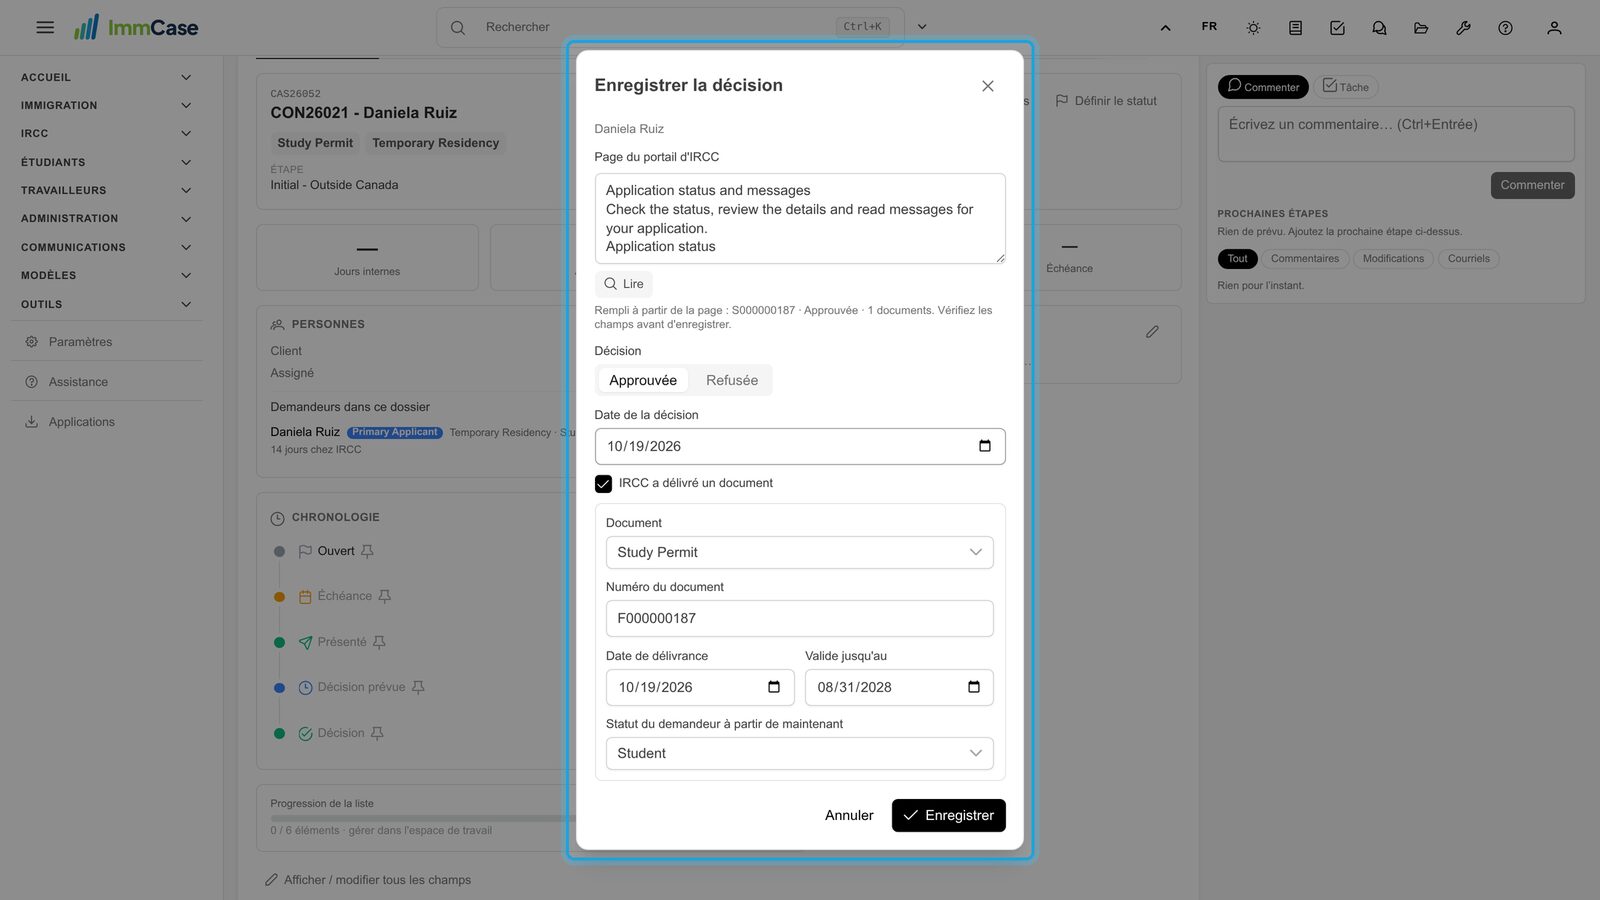Pin the Ouvert chronology entry

click(x=367, y=551)
